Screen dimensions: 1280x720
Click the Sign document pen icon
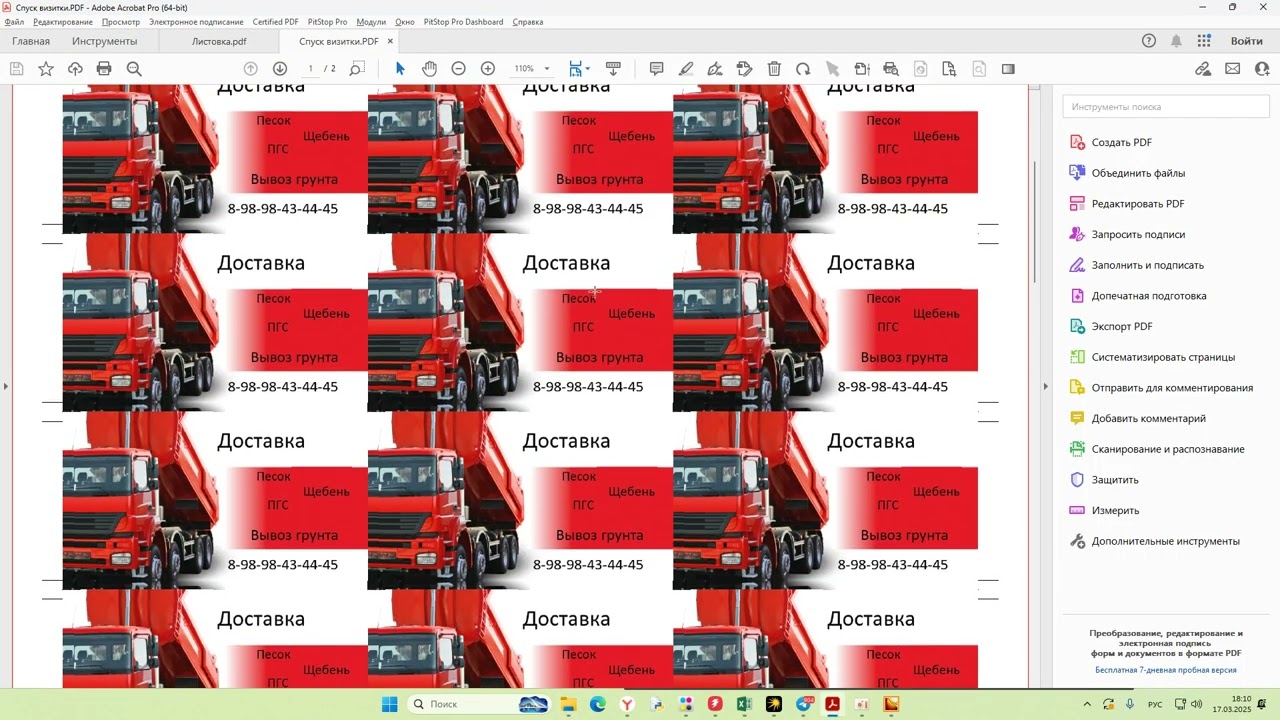click(715, 69)
